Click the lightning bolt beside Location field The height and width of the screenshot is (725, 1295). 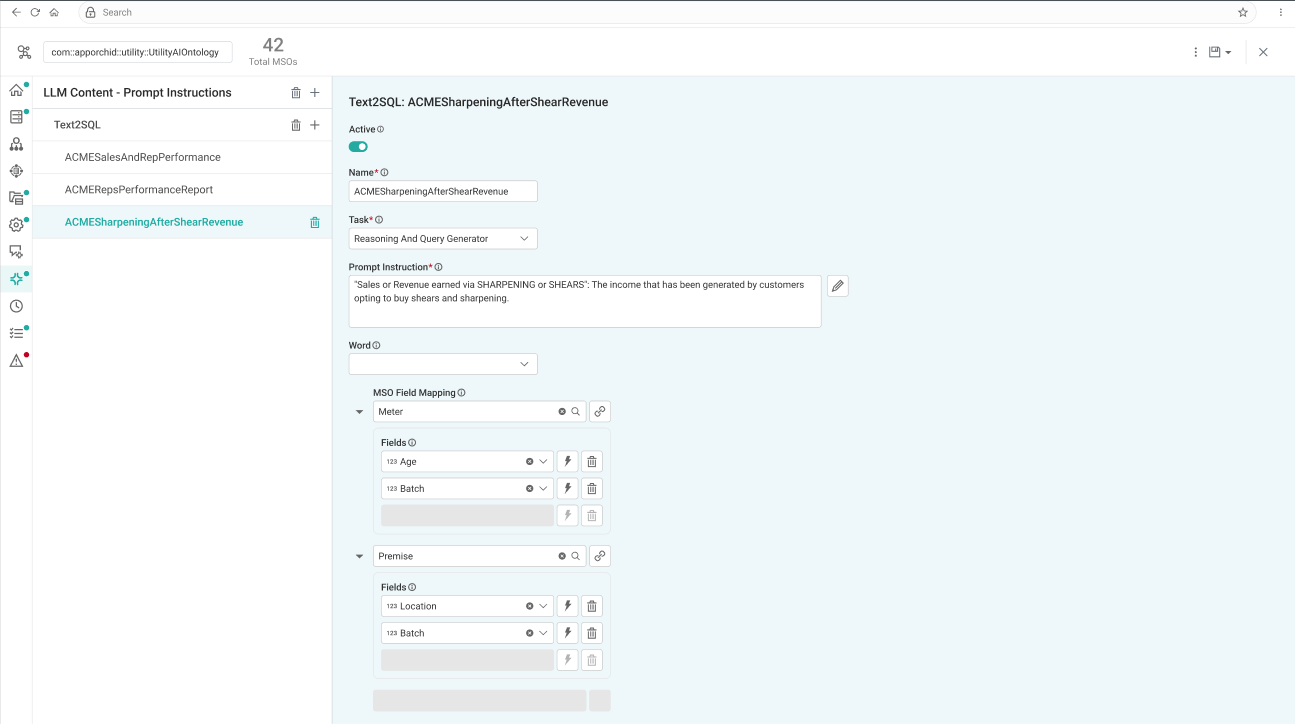point(568,606)
